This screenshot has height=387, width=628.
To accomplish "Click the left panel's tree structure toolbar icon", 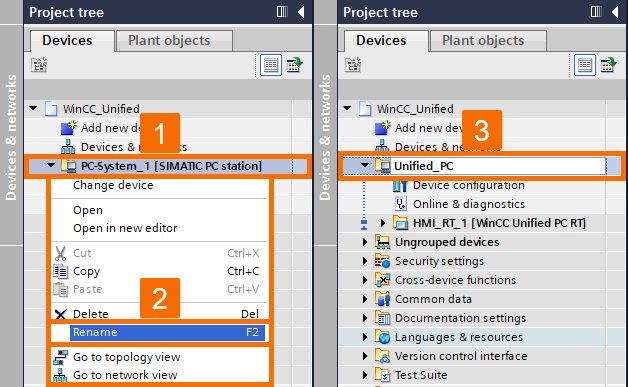I will click(39, 64).
